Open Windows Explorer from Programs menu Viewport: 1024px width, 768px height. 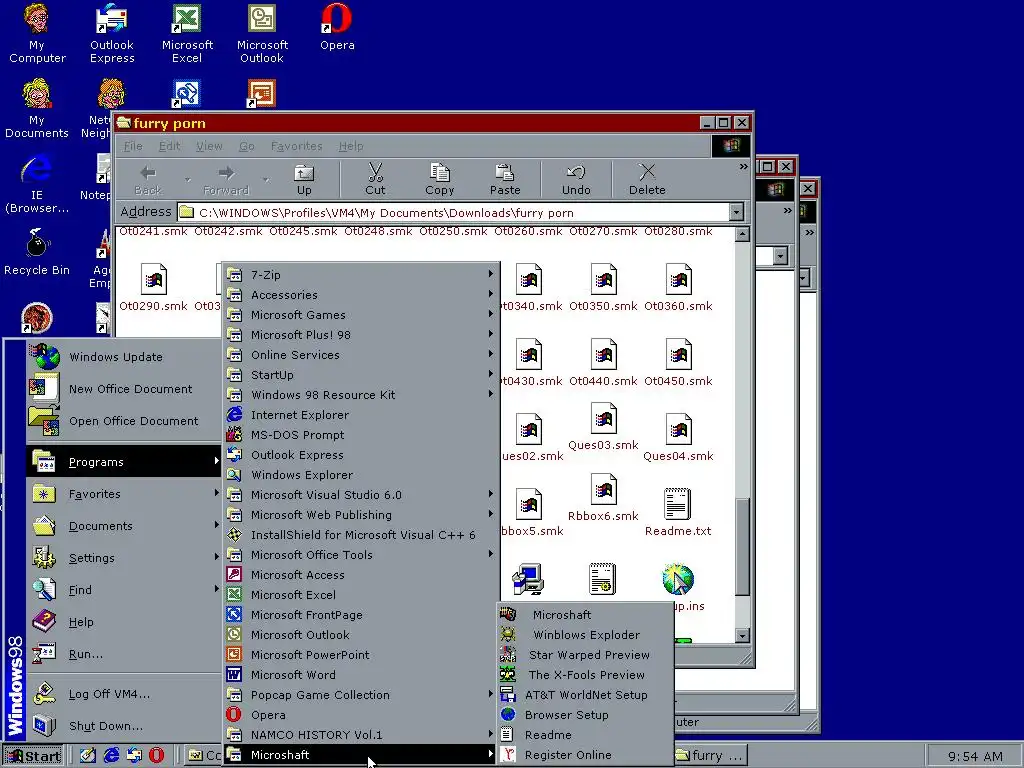[x=361, y=475]
